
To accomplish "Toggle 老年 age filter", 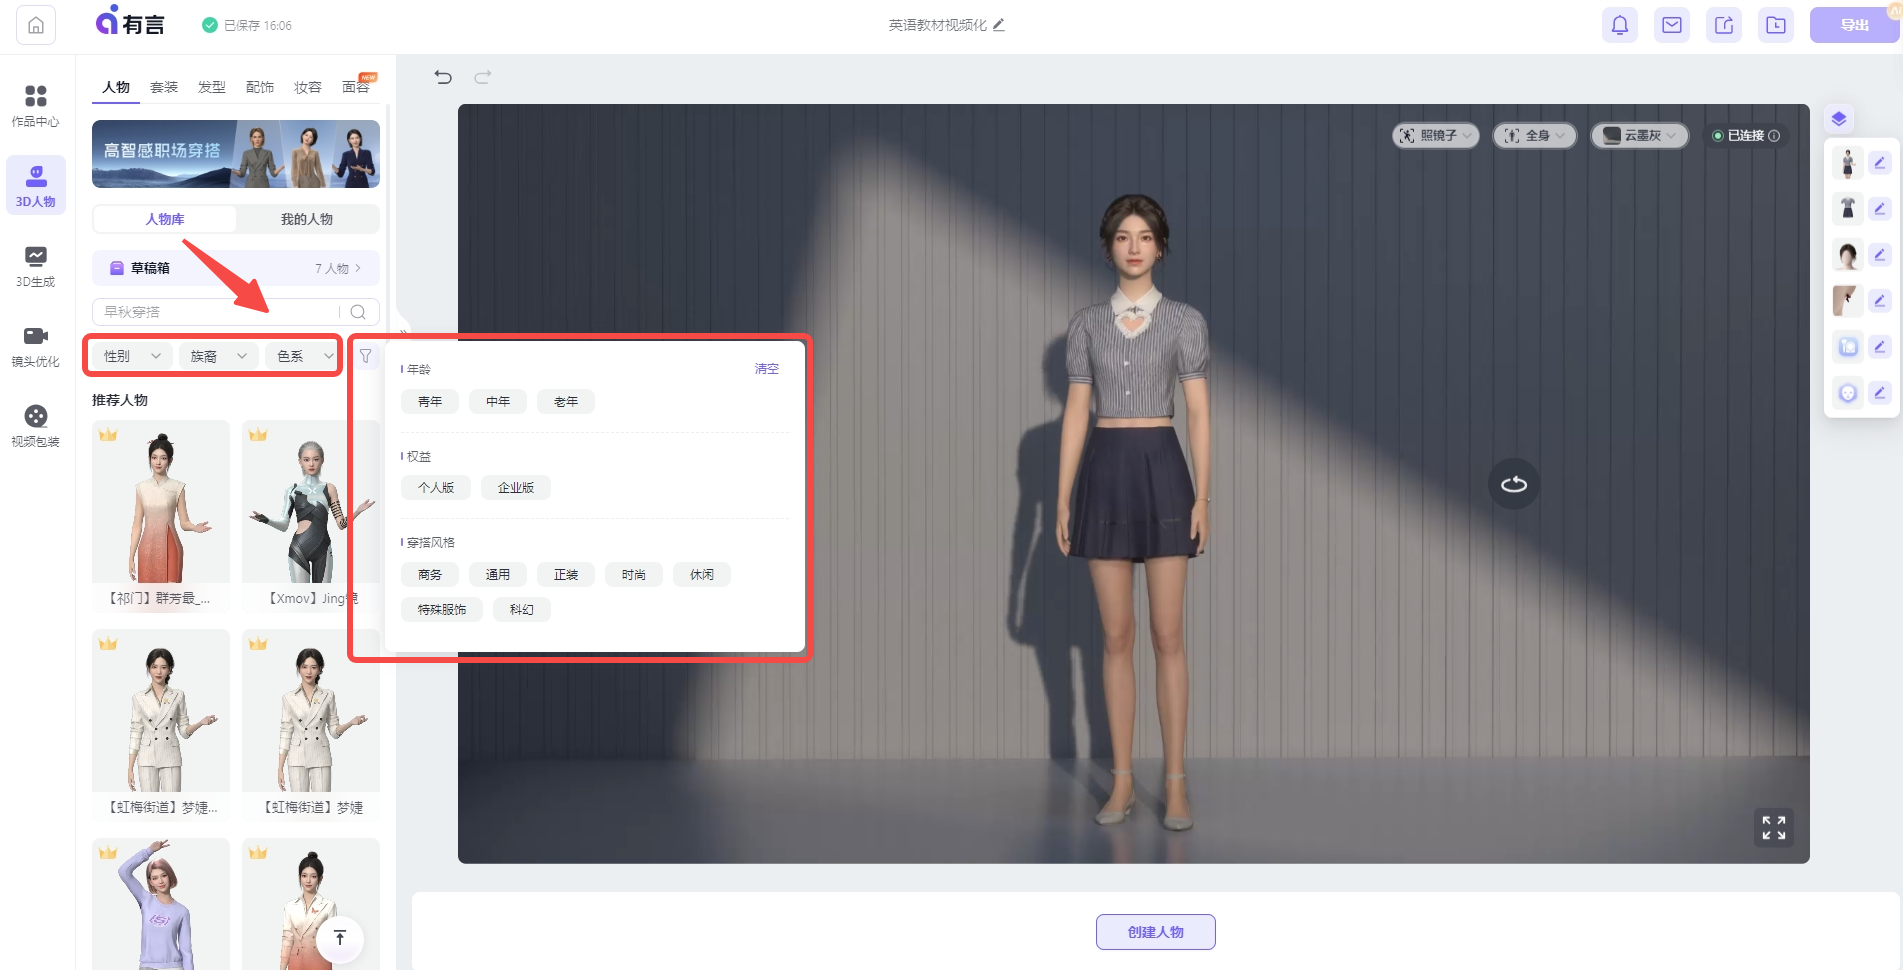I will point(566,402).
